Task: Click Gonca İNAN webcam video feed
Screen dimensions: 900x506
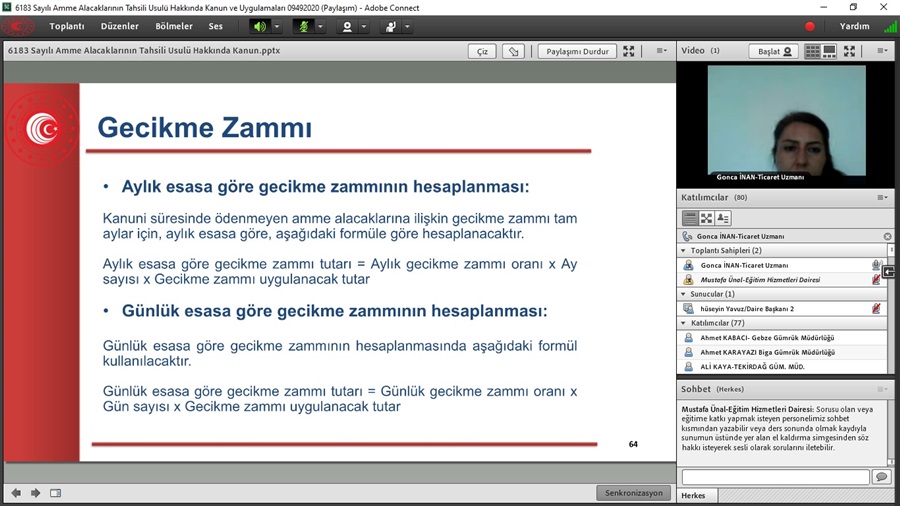Action: (x=786, y=120)
